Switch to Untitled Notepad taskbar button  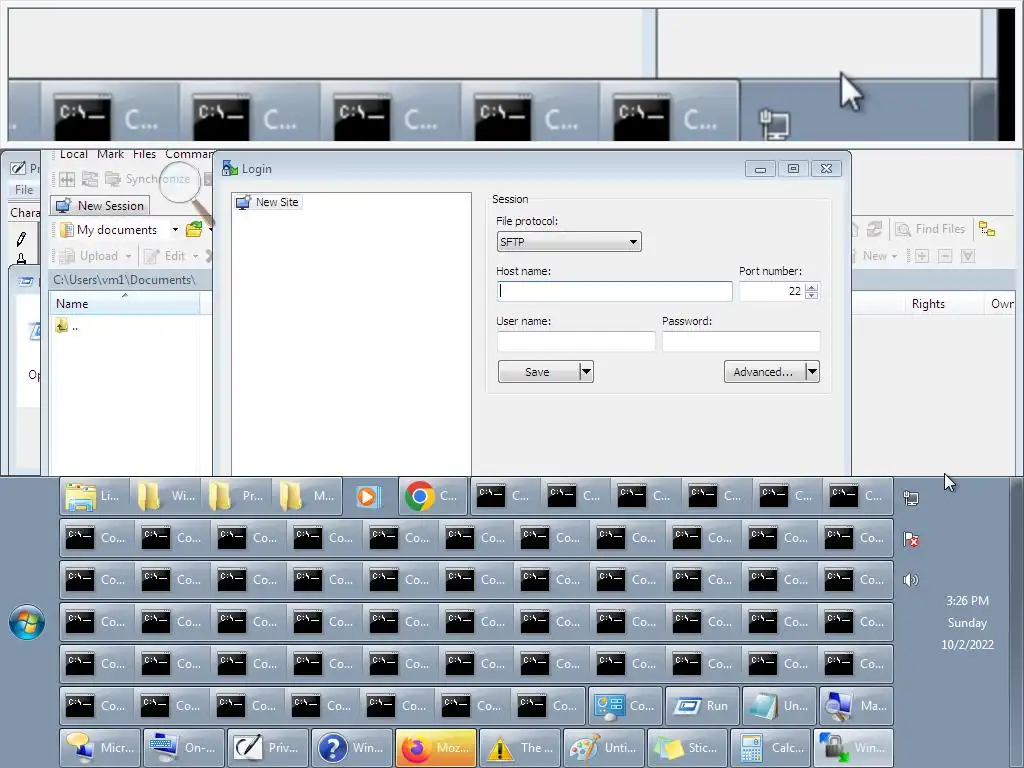[779, 706]
